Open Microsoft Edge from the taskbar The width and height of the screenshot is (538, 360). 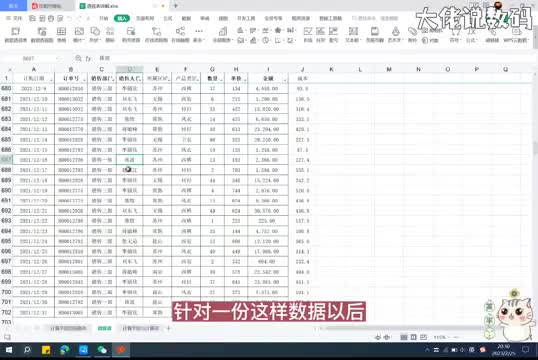[65, 350]
